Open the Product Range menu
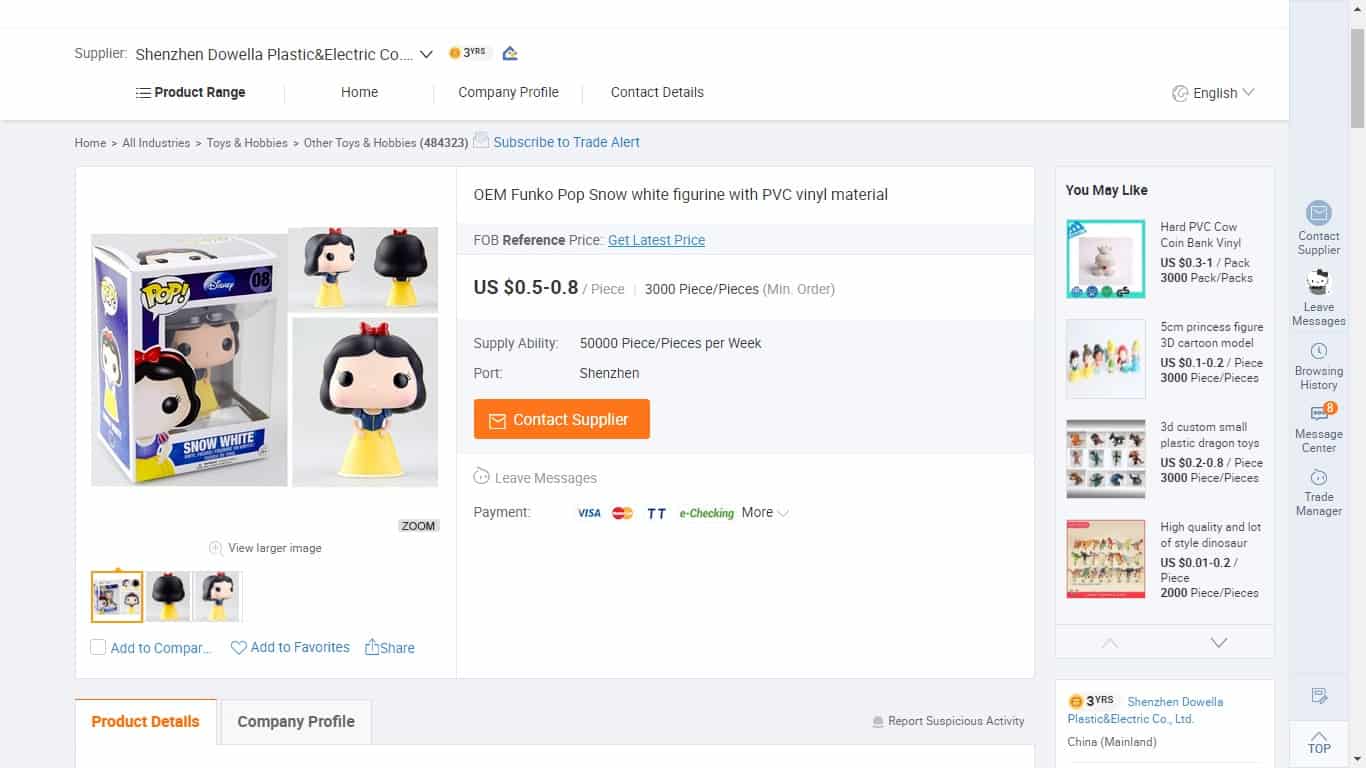Viewport: 1366px width, 768px height. [191, 92]
